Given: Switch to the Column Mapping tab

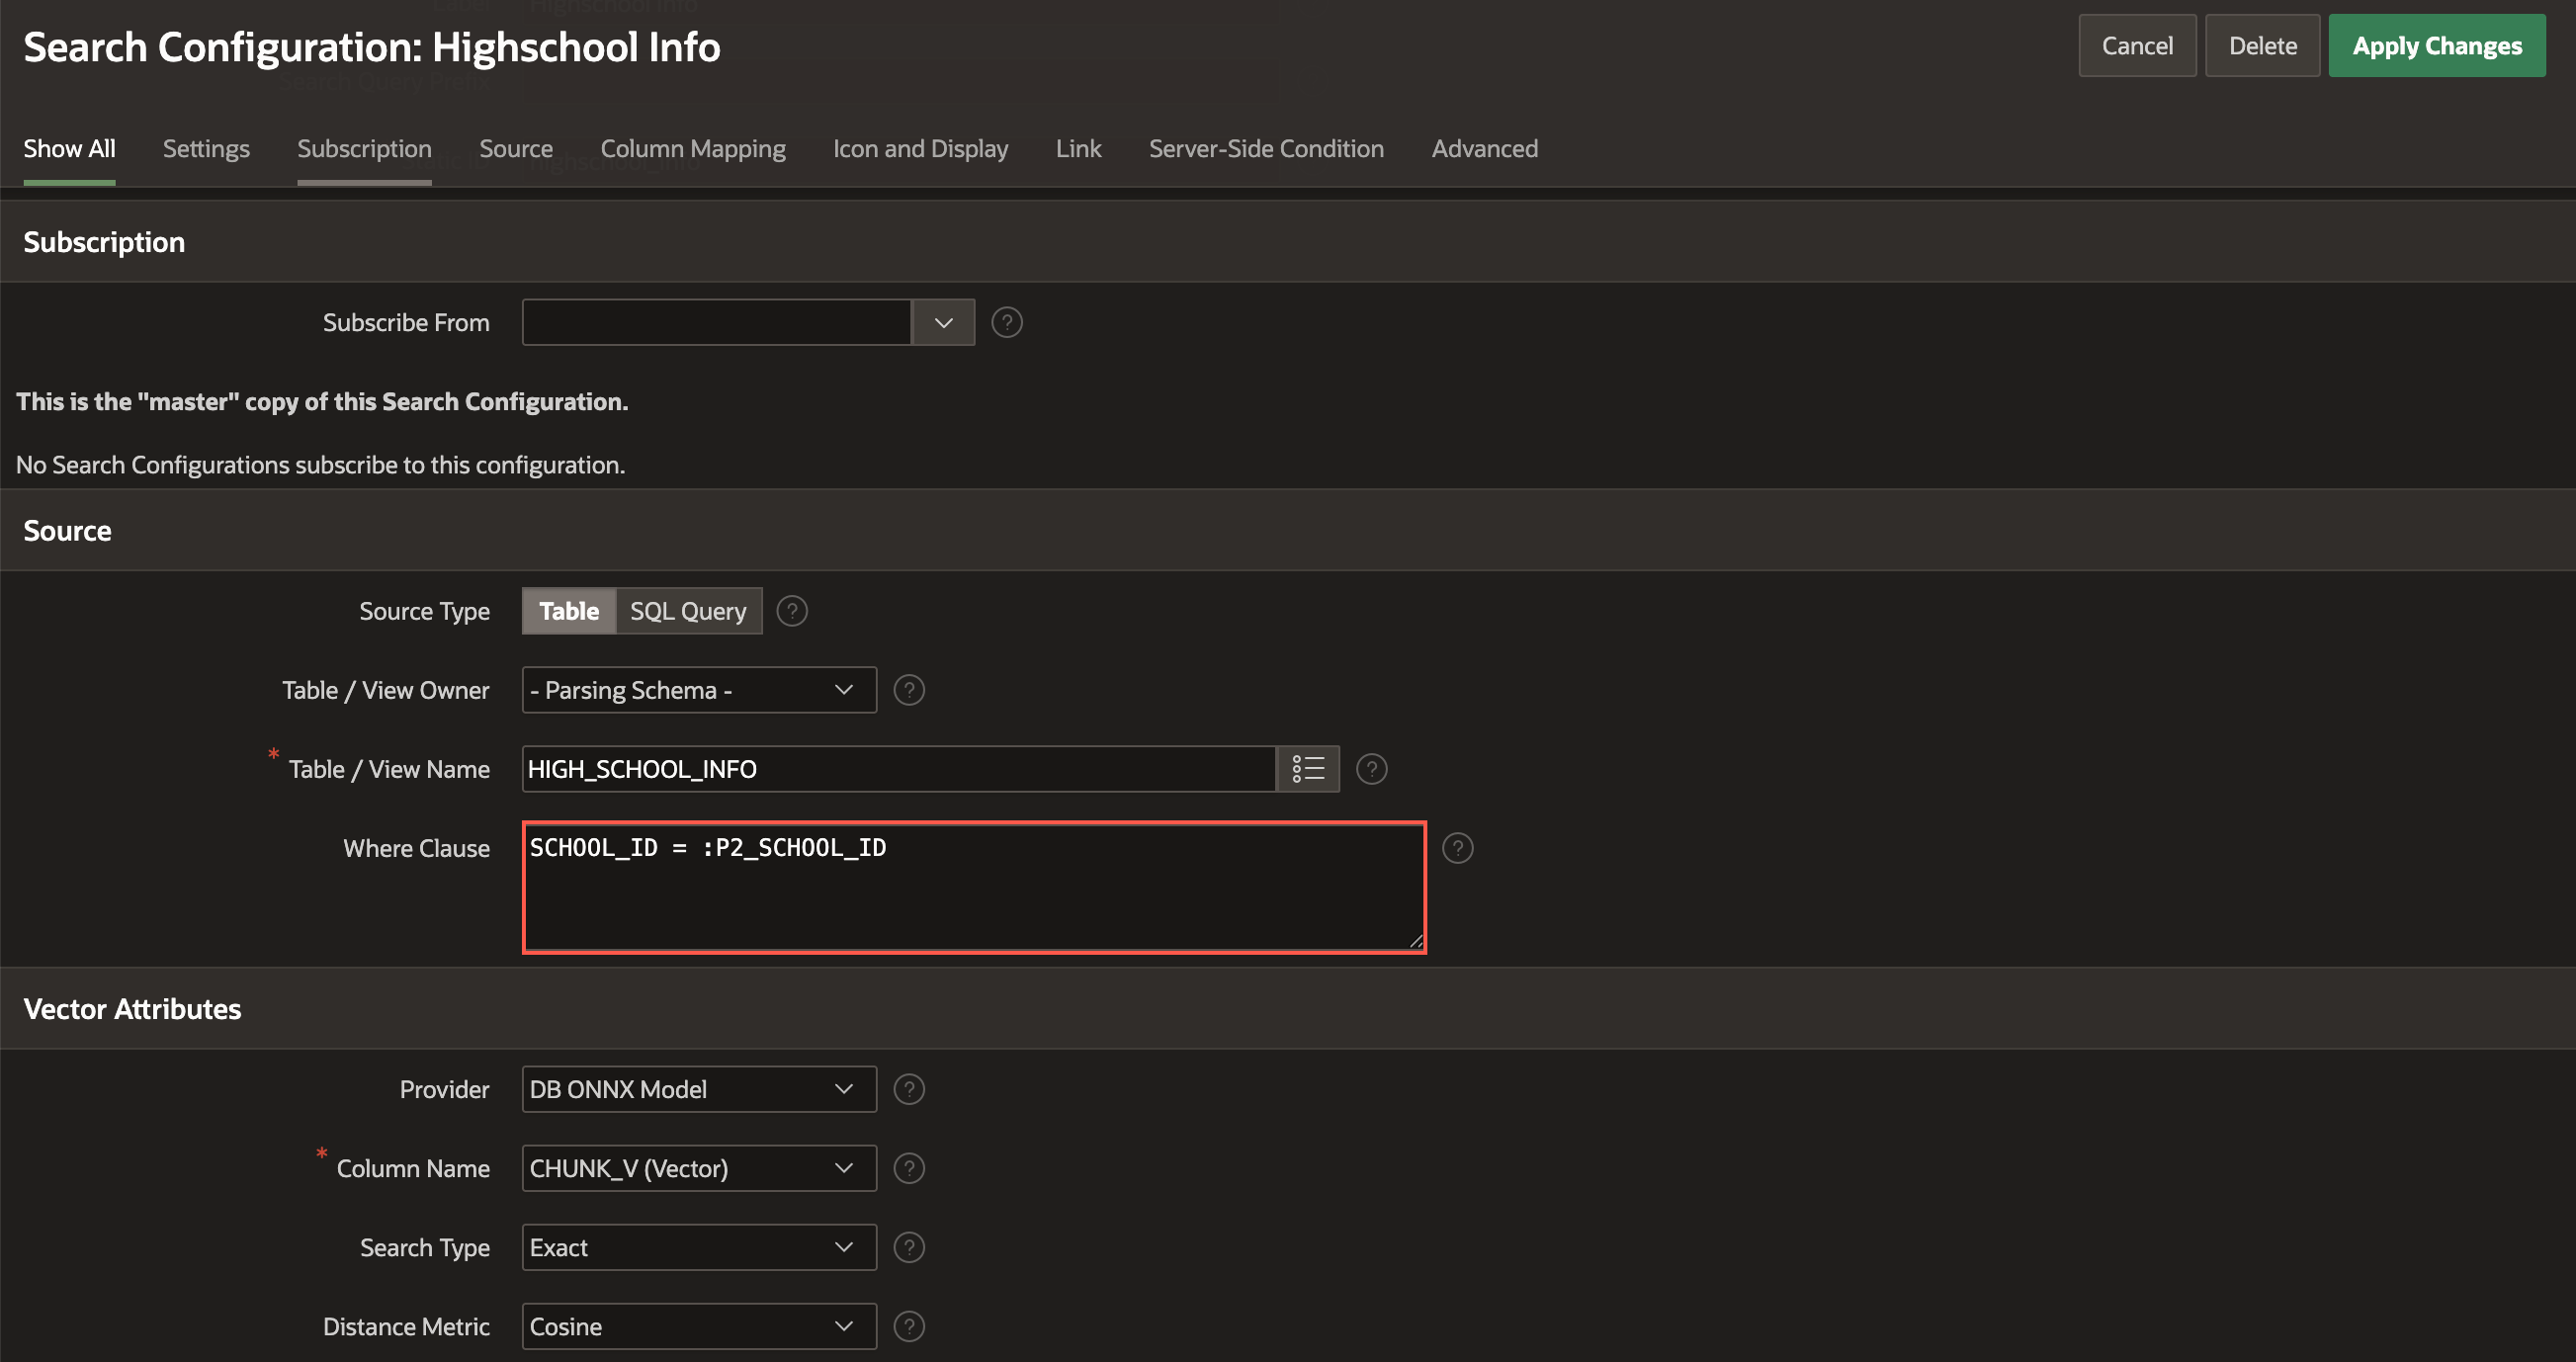Looking at the screenshot, I should 692,148.
